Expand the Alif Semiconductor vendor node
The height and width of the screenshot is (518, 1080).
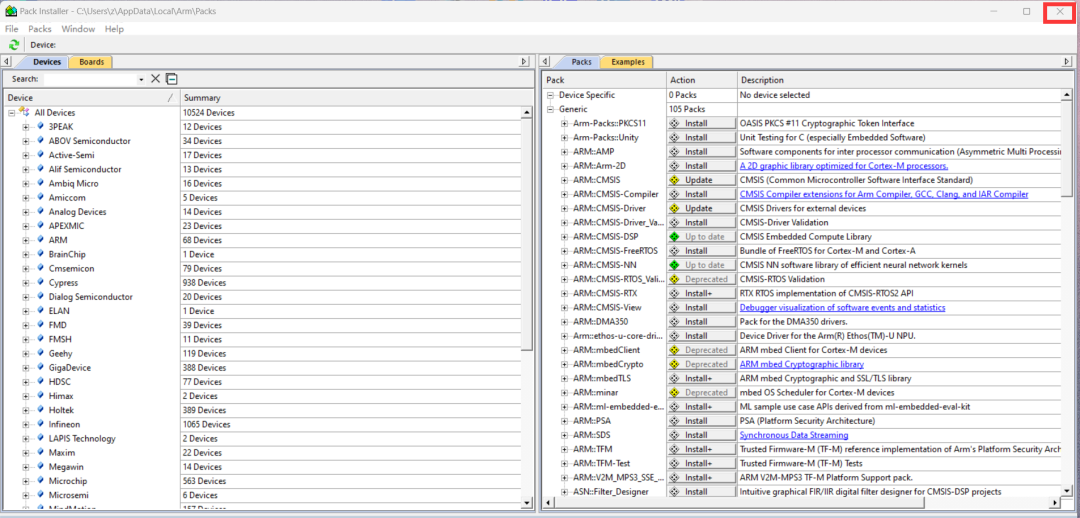tap(25, 169)
